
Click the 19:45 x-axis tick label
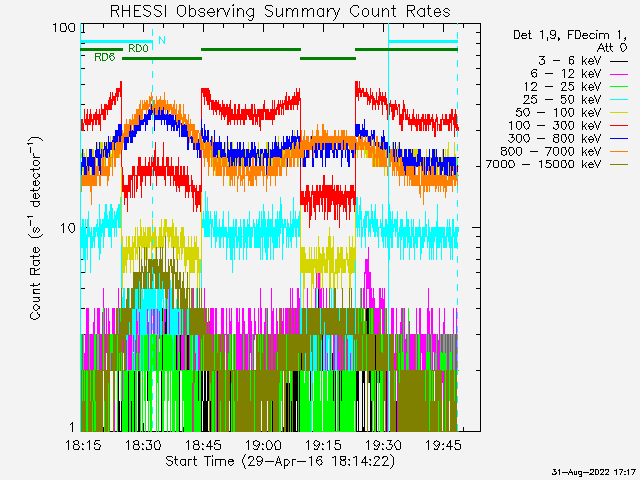(x=443, y=445)
